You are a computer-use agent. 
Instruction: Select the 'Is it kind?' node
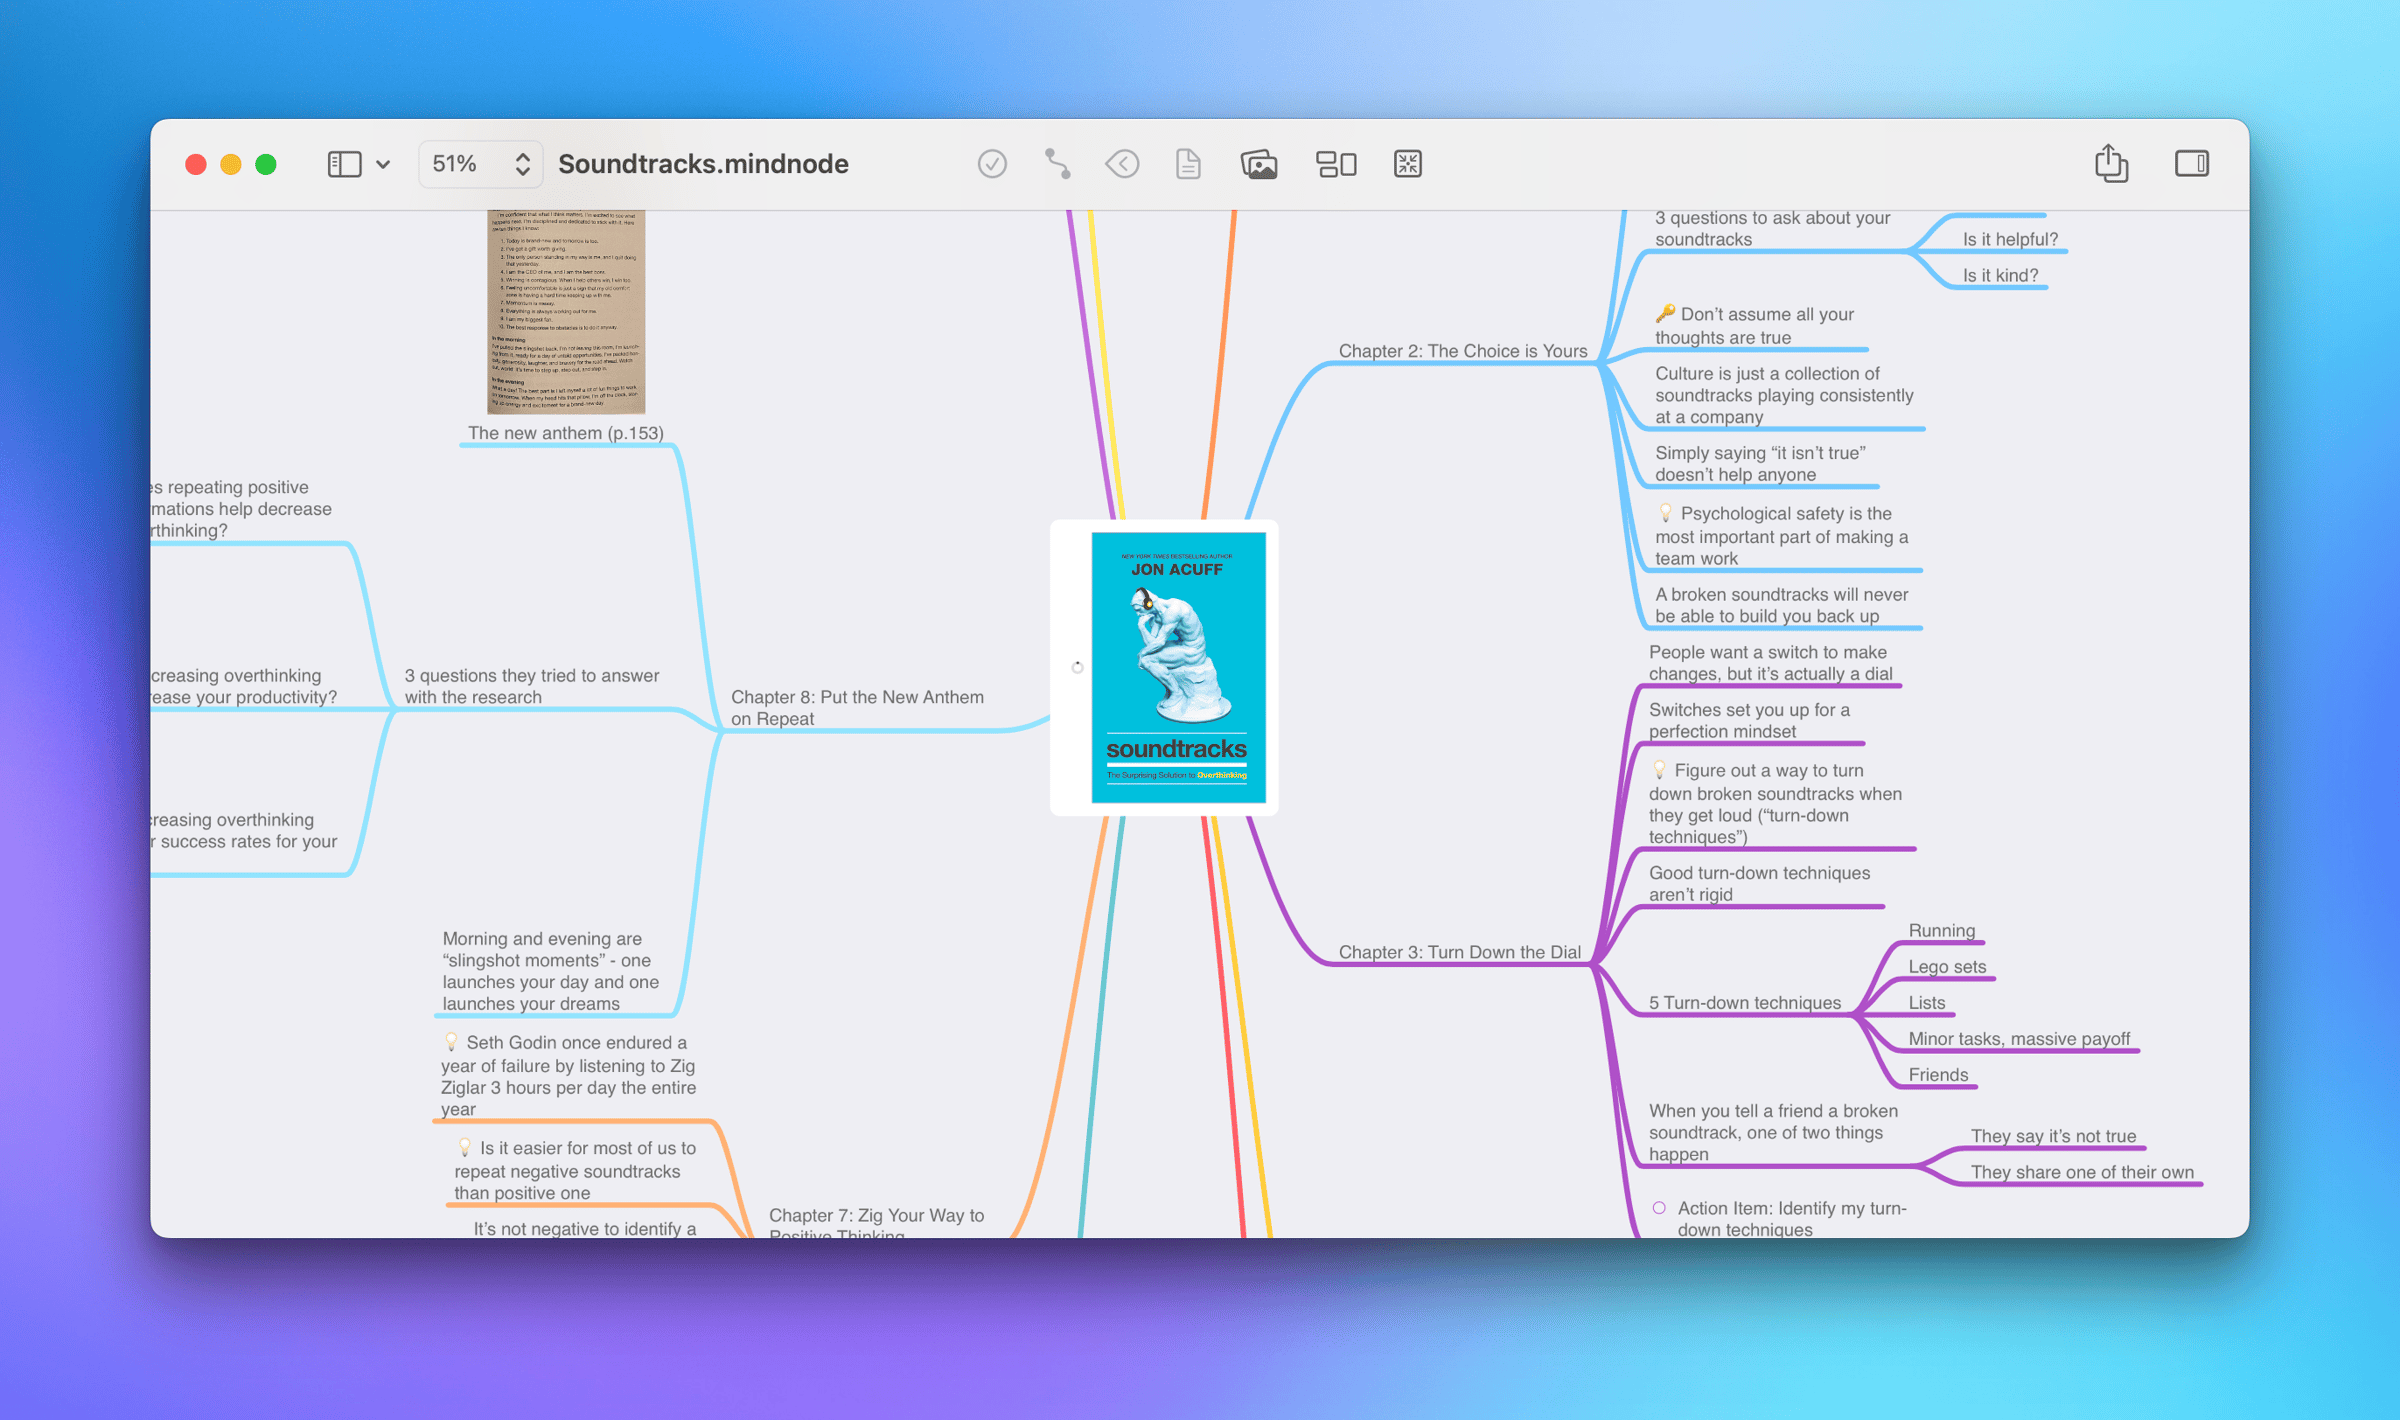point(2000,275)
